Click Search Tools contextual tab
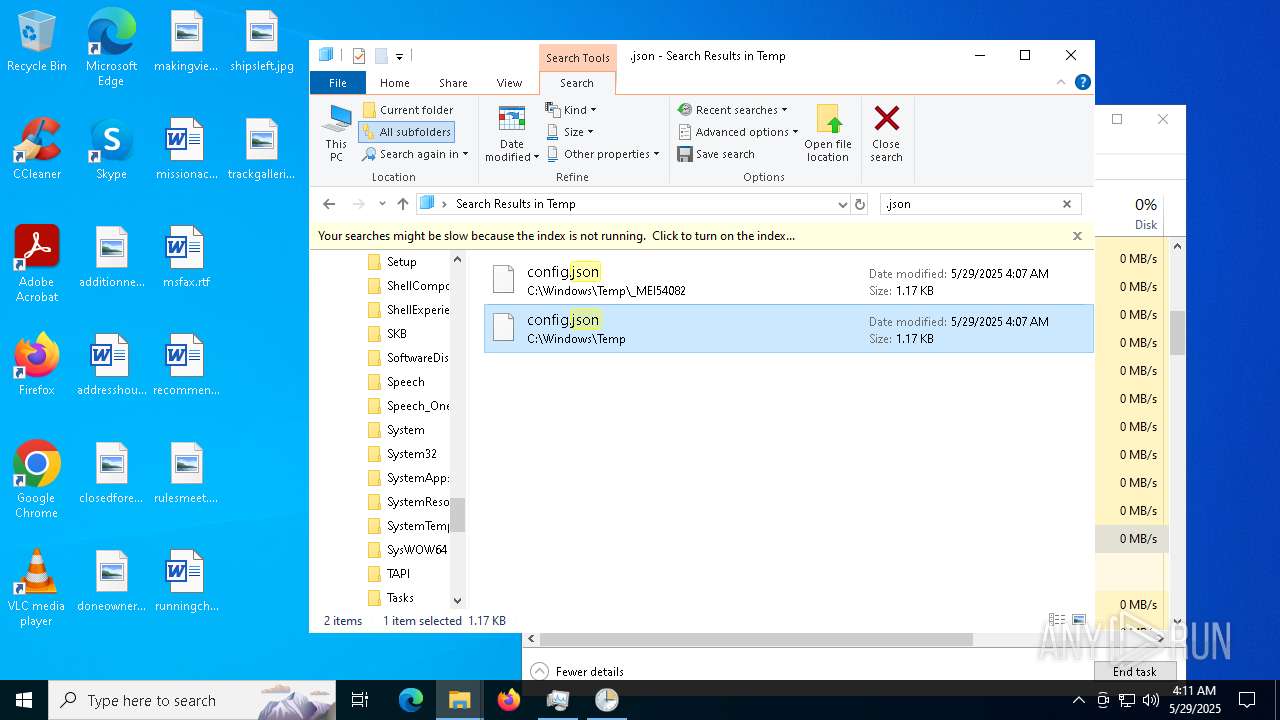The height and width of the screenshot is (720, 1280). (x=577, y=58)
